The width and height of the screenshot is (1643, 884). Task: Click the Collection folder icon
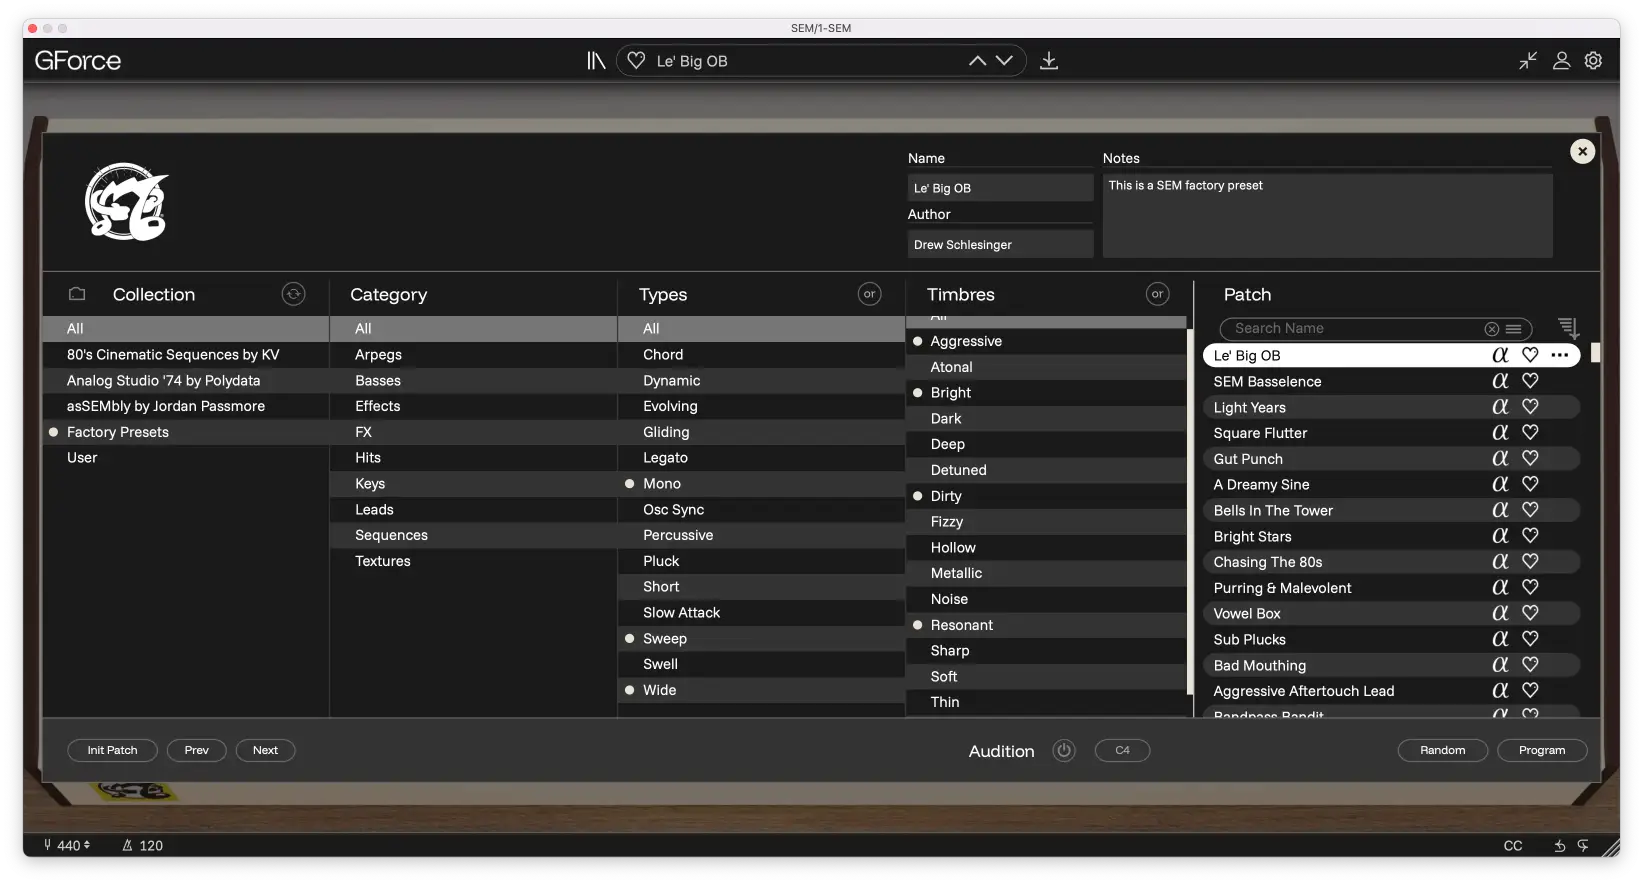point(77,294)
